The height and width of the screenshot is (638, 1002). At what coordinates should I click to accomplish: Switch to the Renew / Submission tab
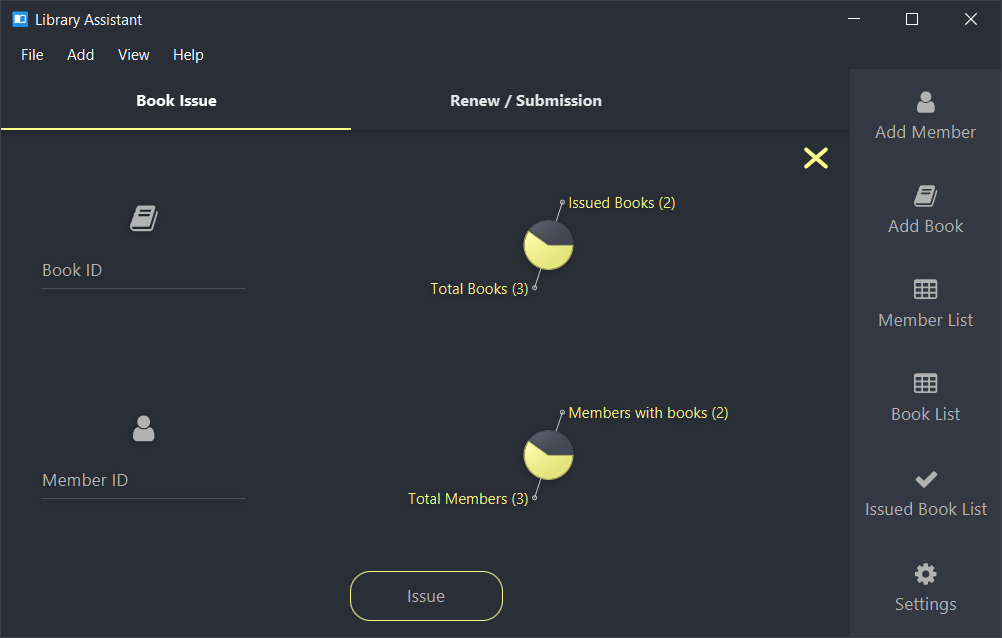coord(526,100)
